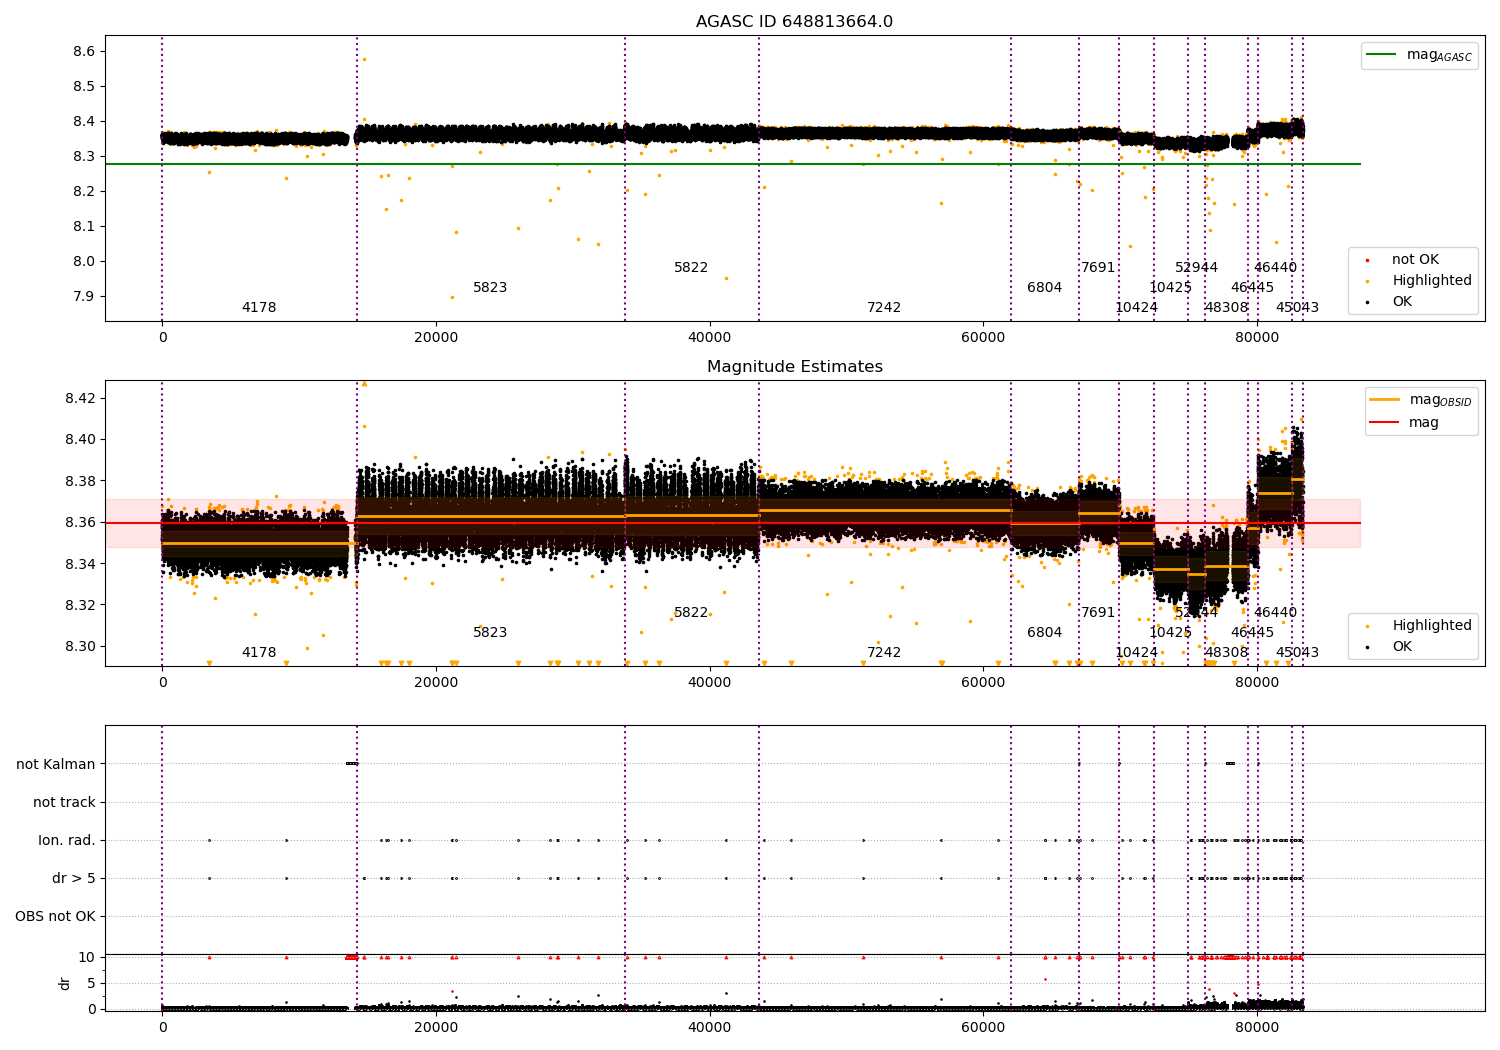
Task: Click x-axis tick '60000' under top plot
Action: (983, 338)
